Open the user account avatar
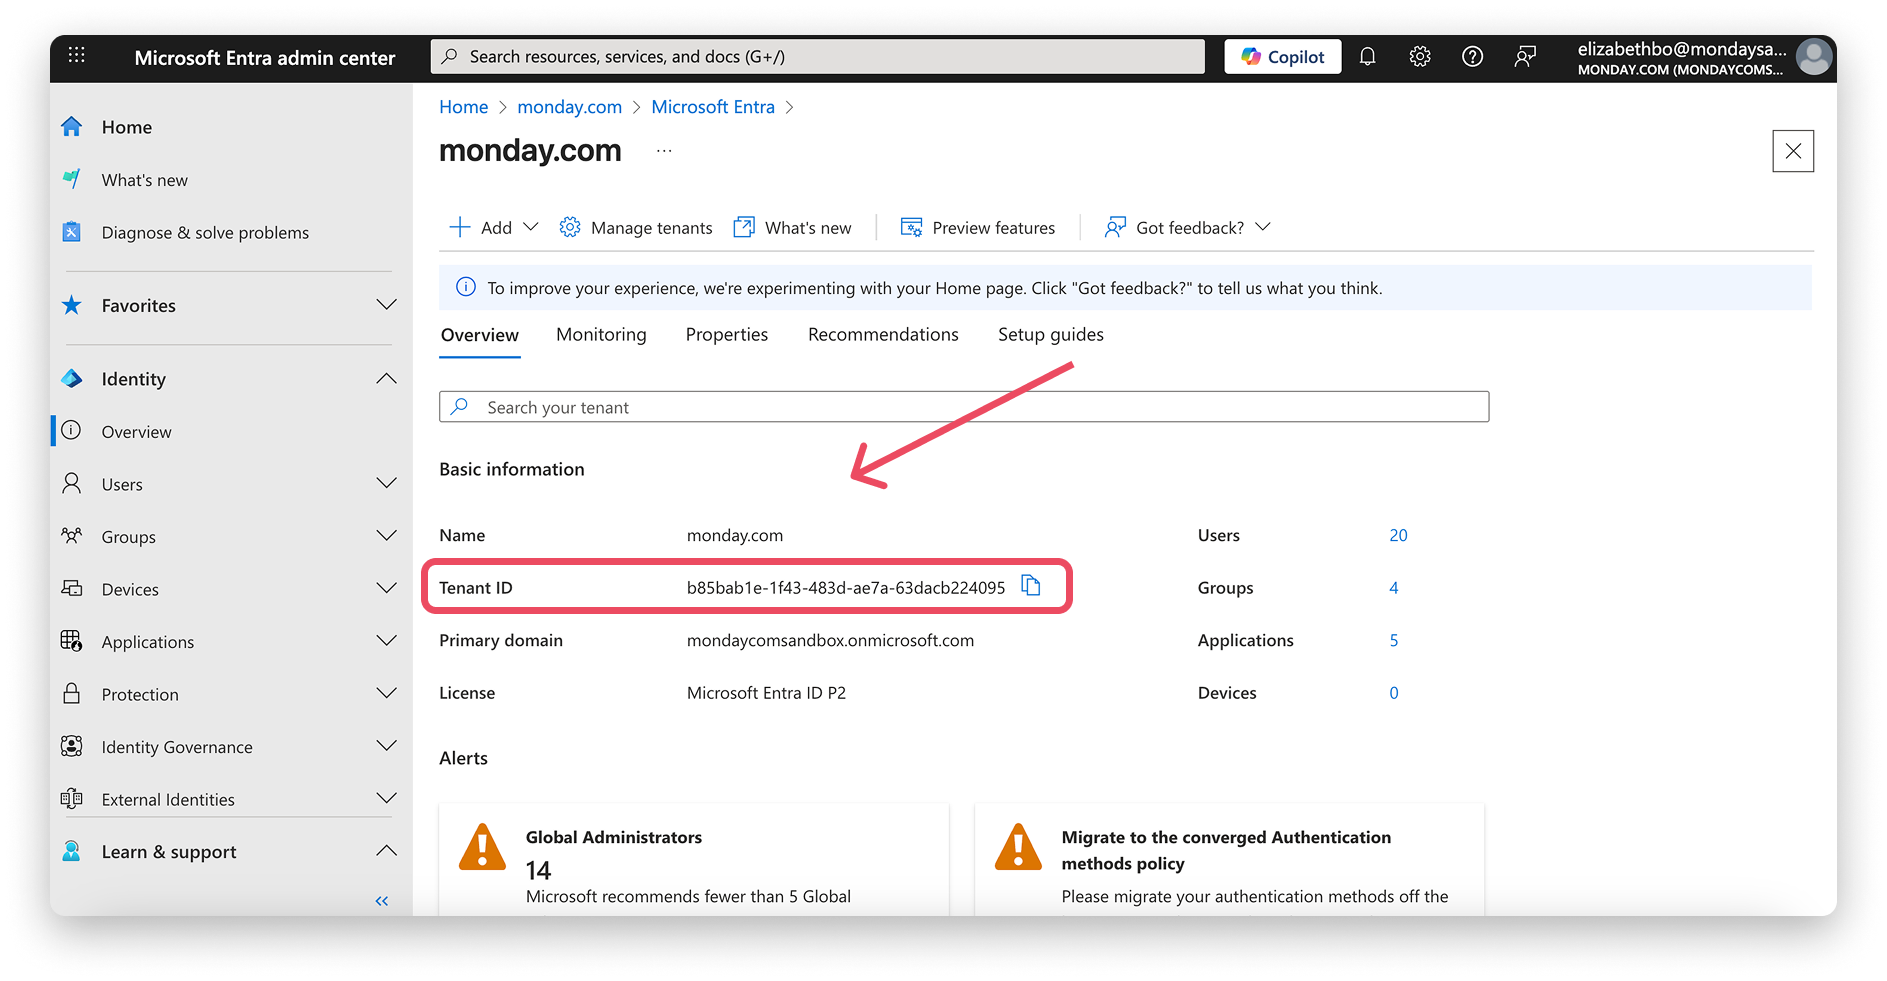The image size is (1887, 981). coord(1813,57)
